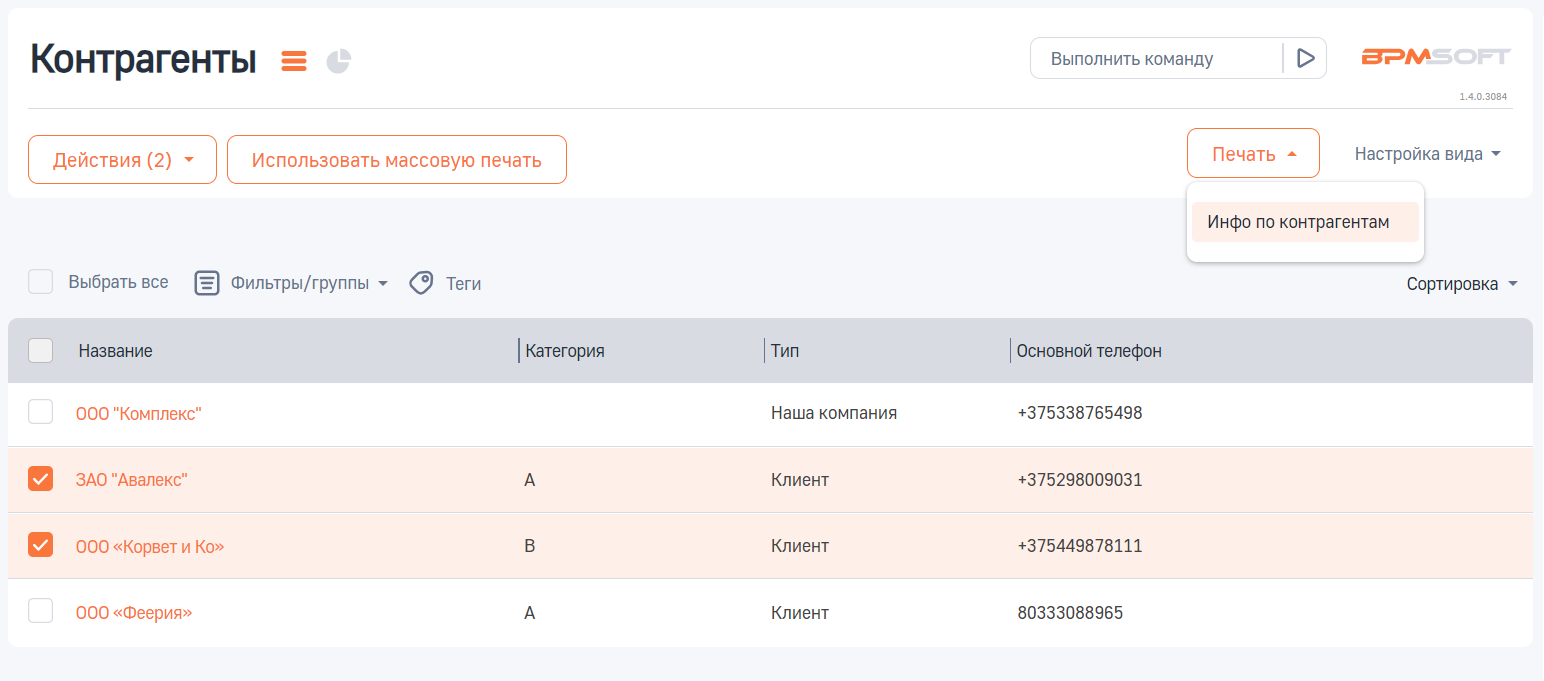
Task: Click the Tags label icon
Action: [x=422, y=283]
